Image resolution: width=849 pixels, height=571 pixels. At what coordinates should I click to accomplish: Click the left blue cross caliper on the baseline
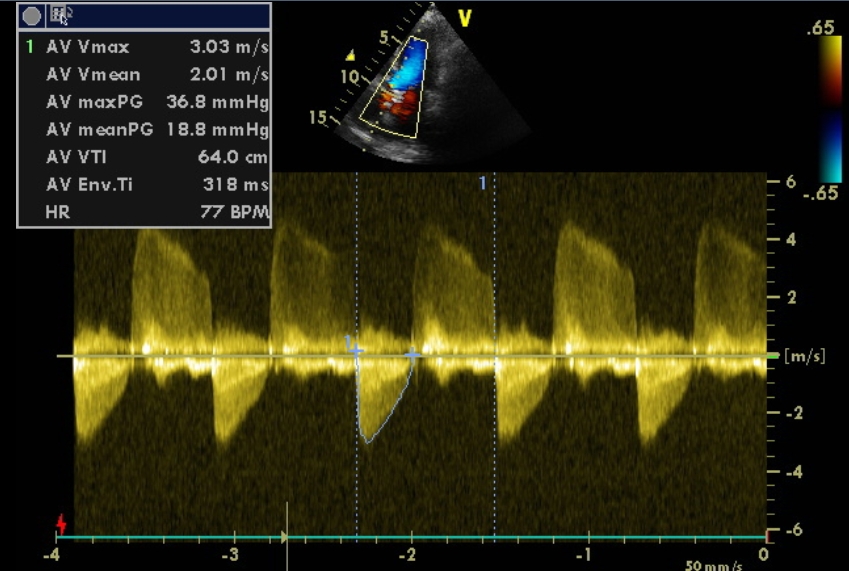coord(356,352)
